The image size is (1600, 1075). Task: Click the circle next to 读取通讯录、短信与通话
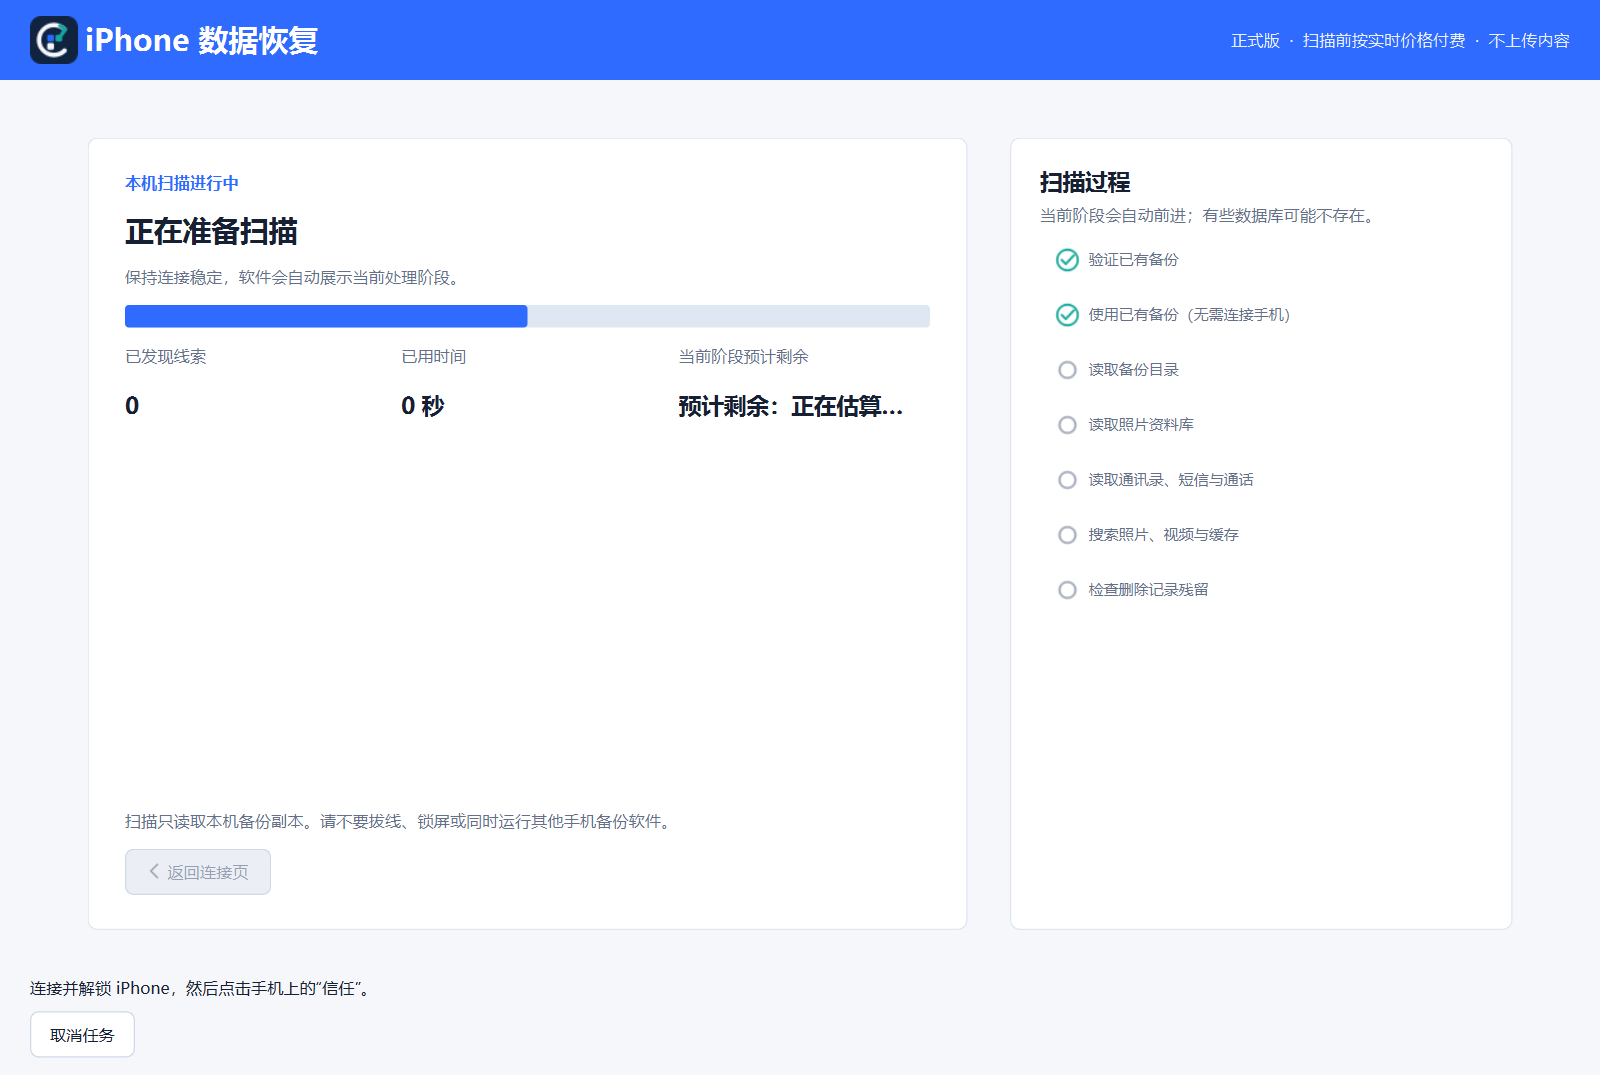coord(1067,480)
